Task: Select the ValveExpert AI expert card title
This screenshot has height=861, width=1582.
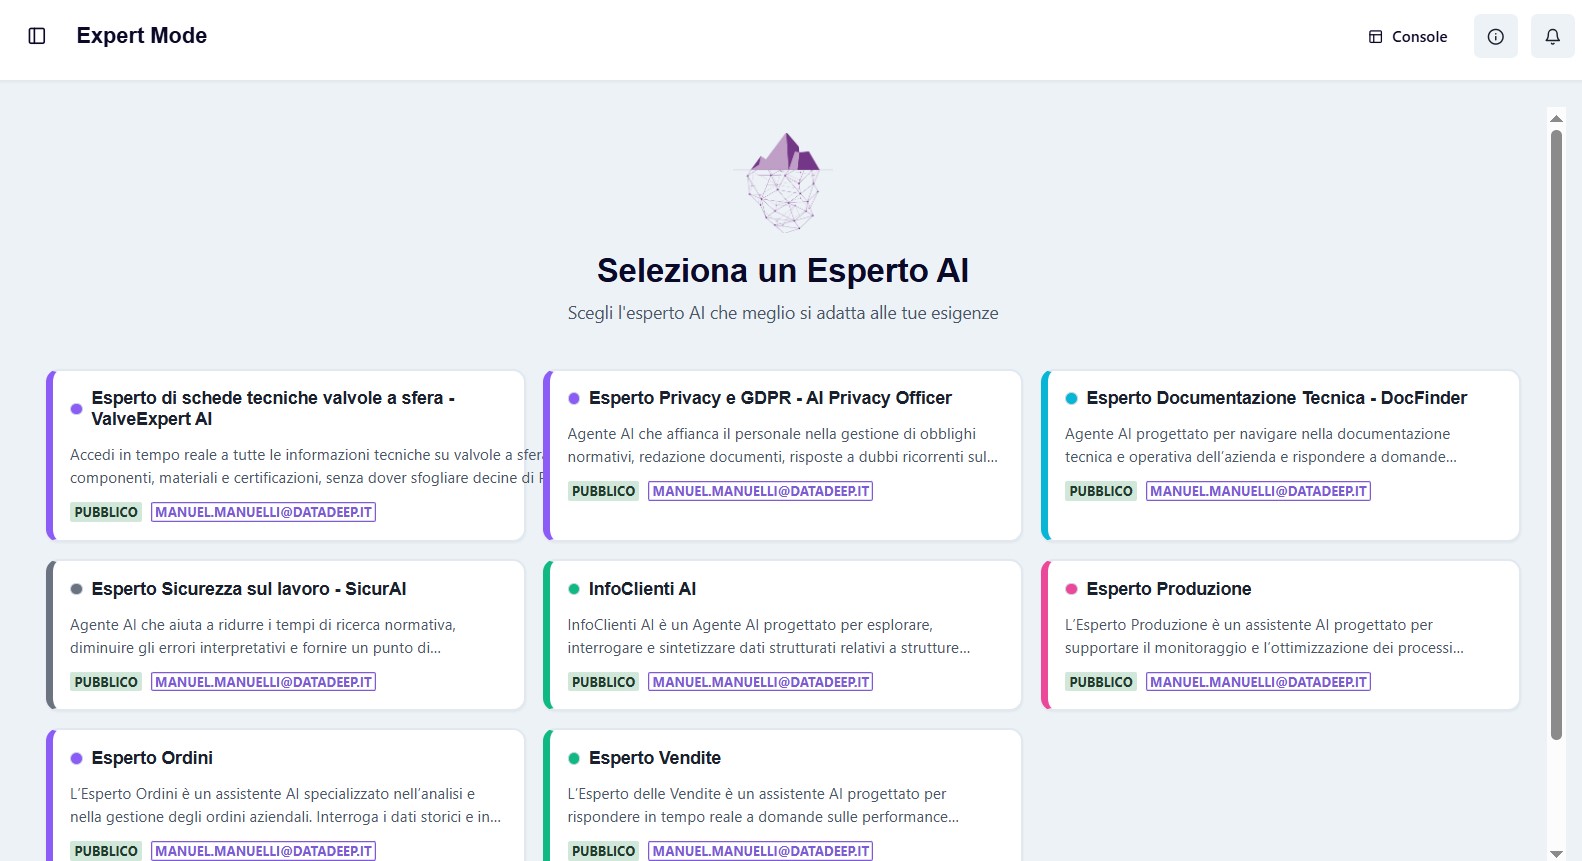Action: coord(272,408)
